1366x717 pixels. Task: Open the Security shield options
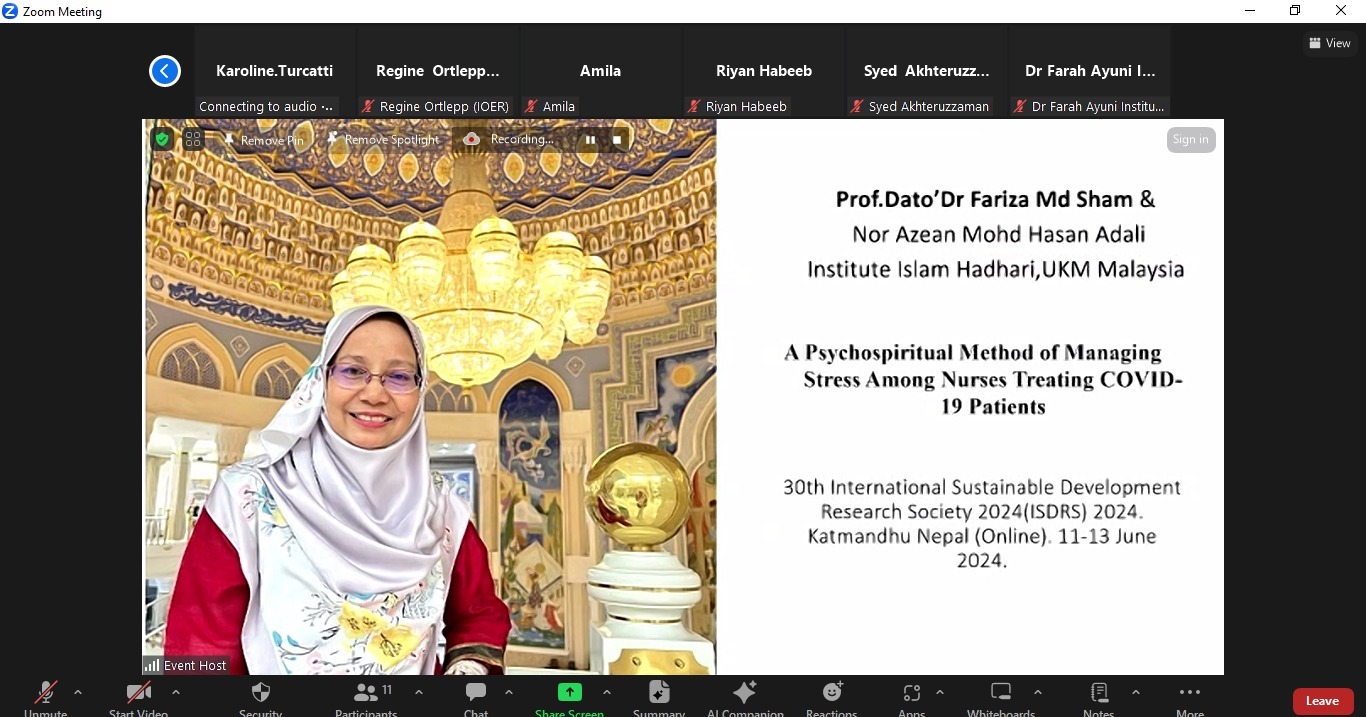click(261, 696)
